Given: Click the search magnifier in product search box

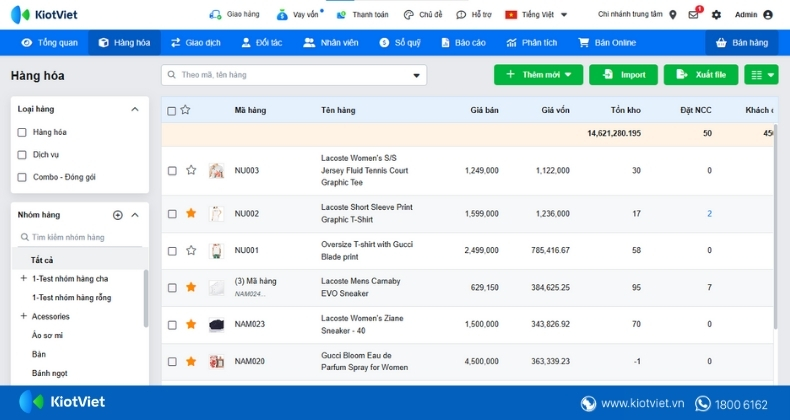Looking at the screenshot, I should 172,75.
